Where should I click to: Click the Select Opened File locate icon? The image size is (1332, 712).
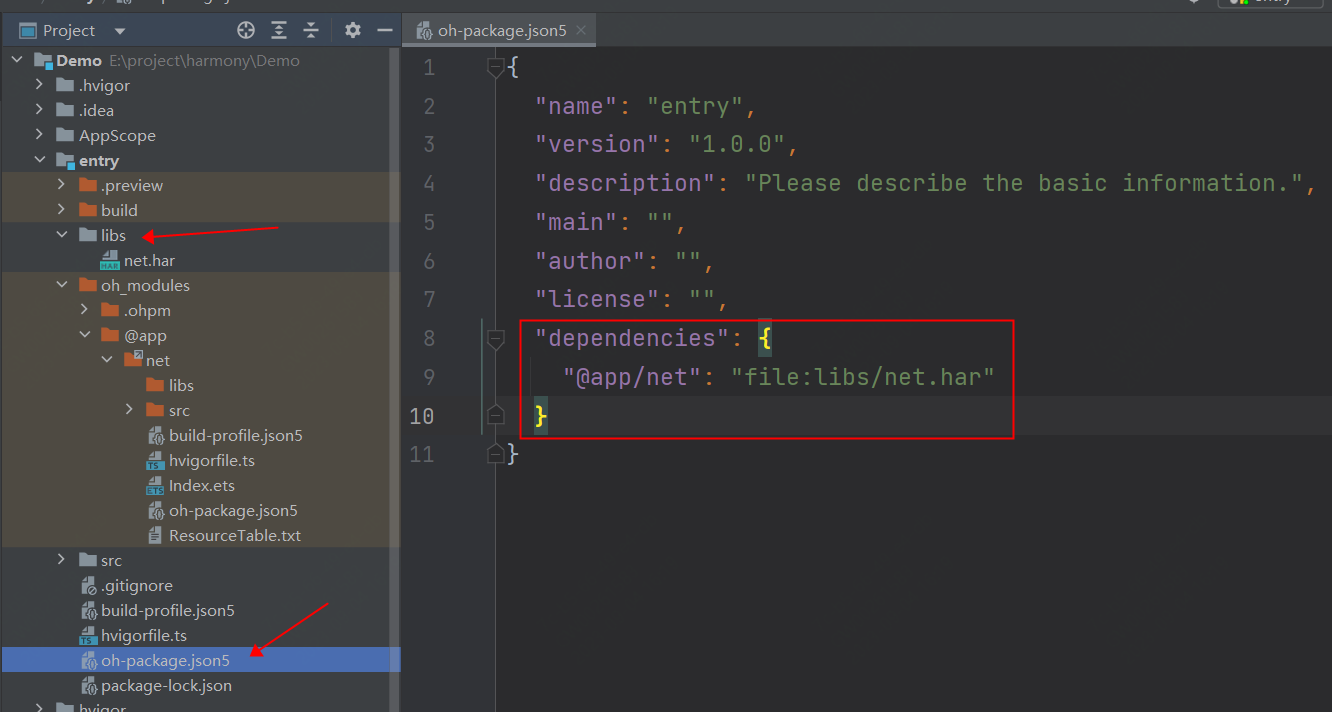246,30
